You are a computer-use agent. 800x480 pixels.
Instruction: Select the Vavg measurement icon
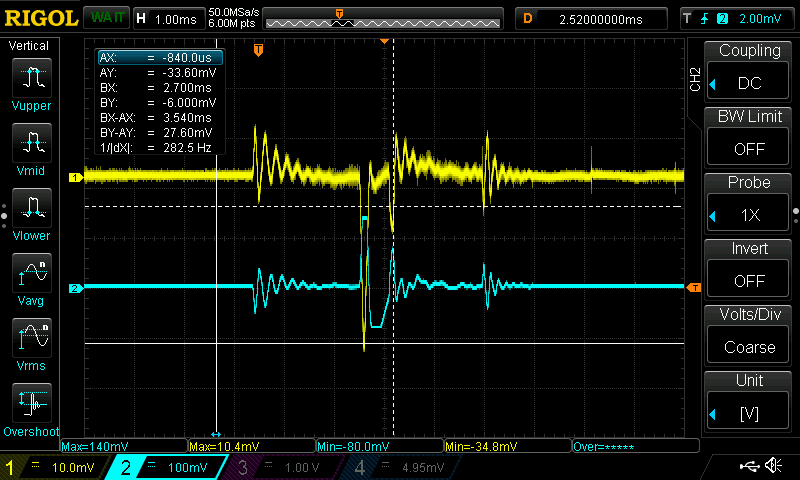pos(32,272)
